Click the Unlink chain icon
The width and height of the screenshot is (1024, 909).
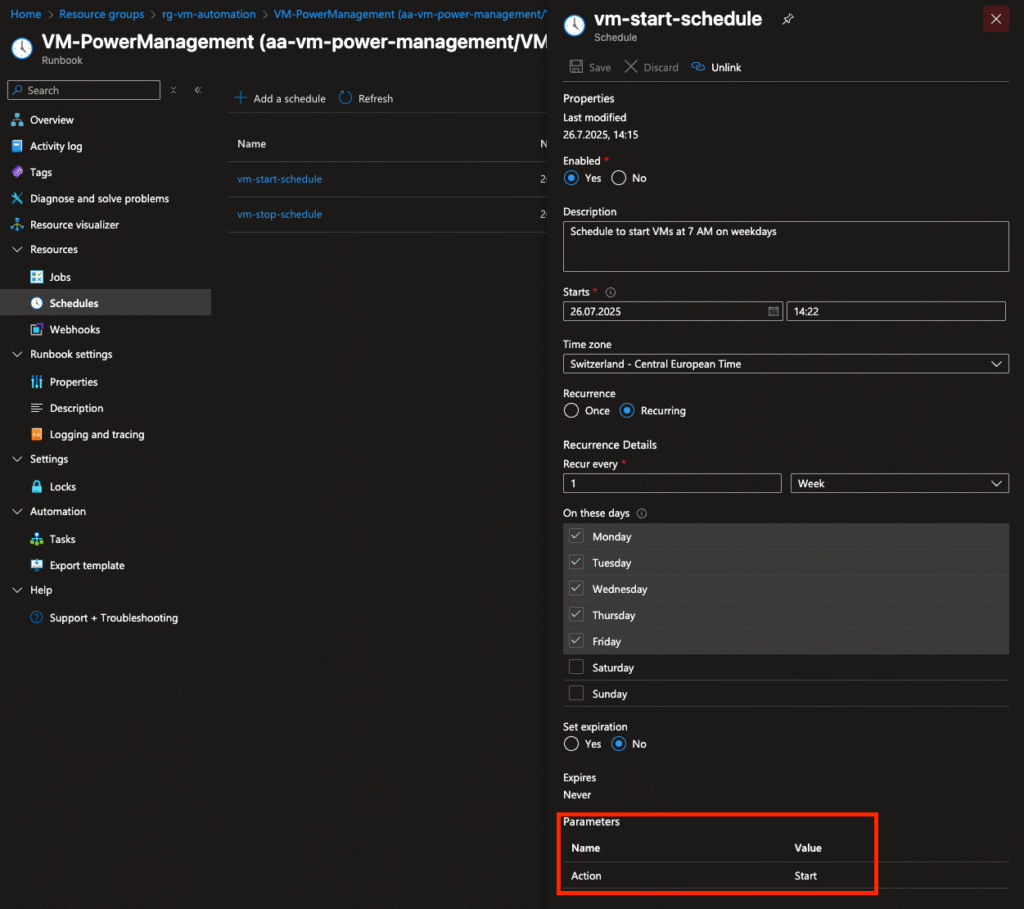(x=698, y=67)
